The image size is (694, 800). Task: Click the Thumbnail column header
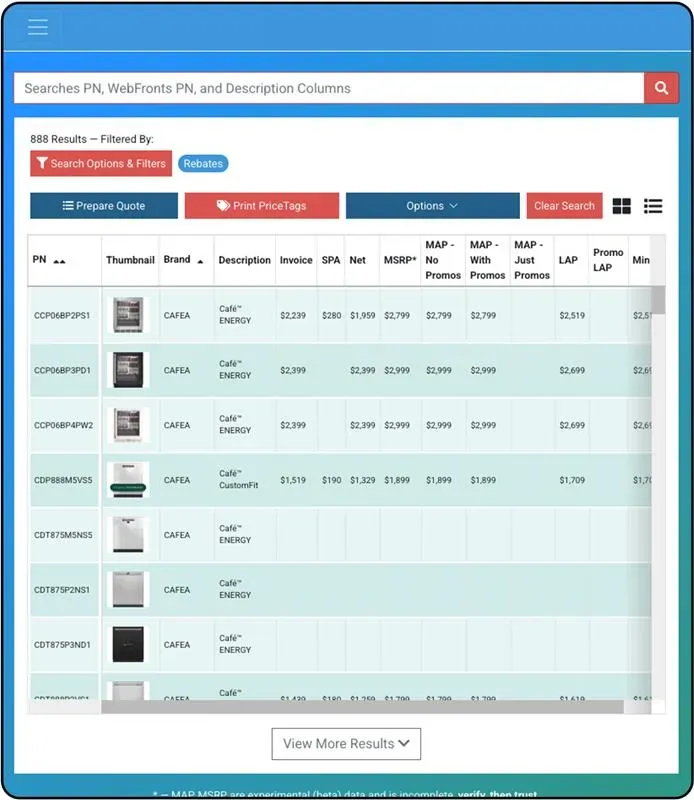[x=130, y=260]
